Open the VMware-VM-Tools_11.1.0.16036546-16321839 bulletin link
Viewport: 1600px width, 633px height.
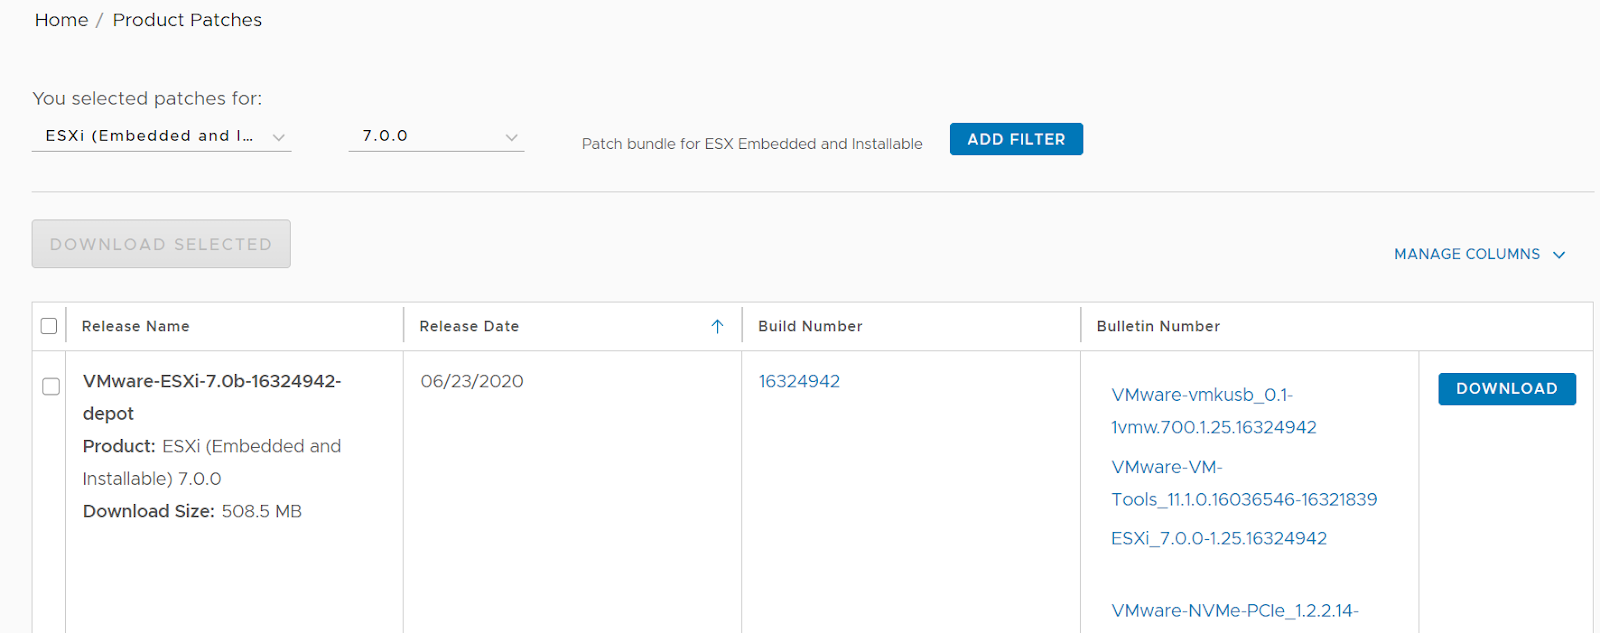click(1244, 483)
